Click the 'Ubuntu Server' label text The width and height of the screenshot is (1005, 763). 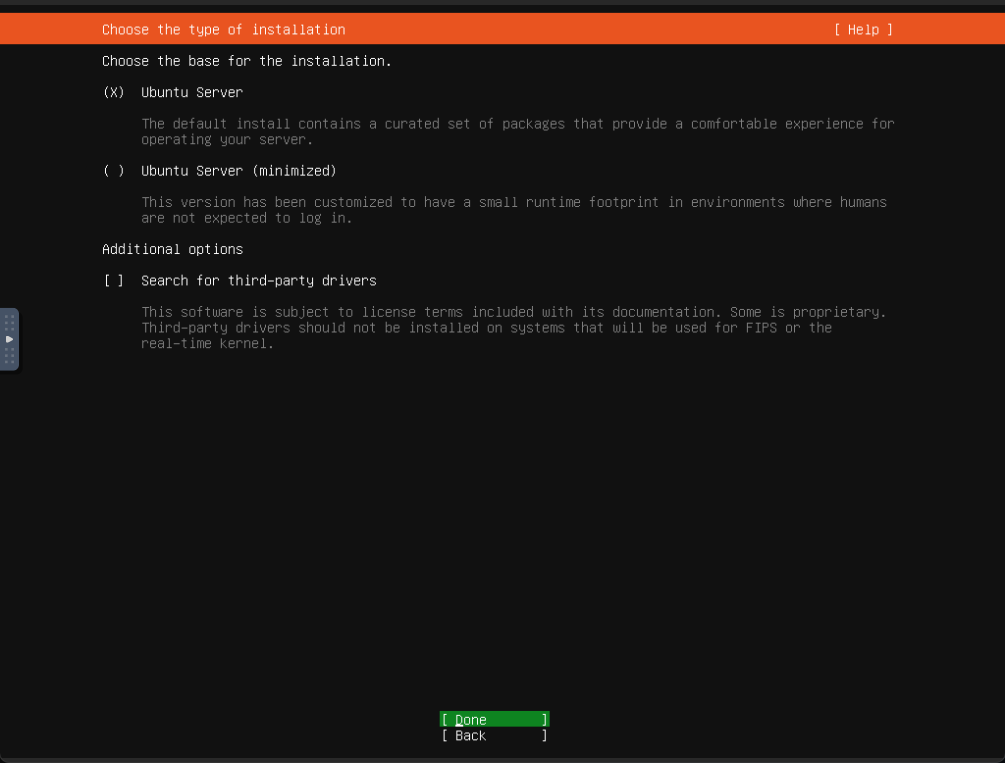click(x=192, y=92)
